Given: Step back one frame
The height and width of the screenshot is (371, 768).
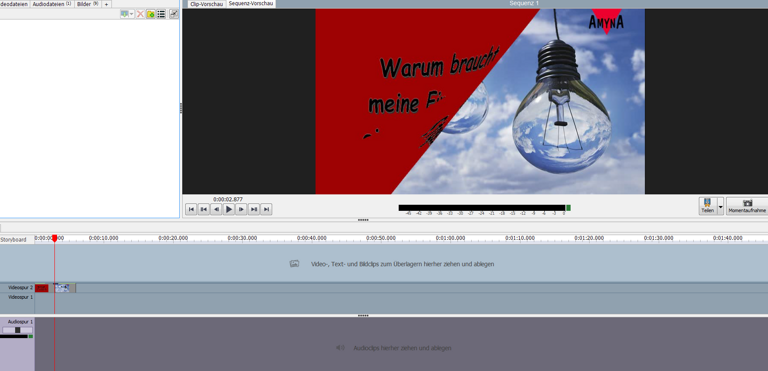Looking at the screenshot, I should pos(216,209).
